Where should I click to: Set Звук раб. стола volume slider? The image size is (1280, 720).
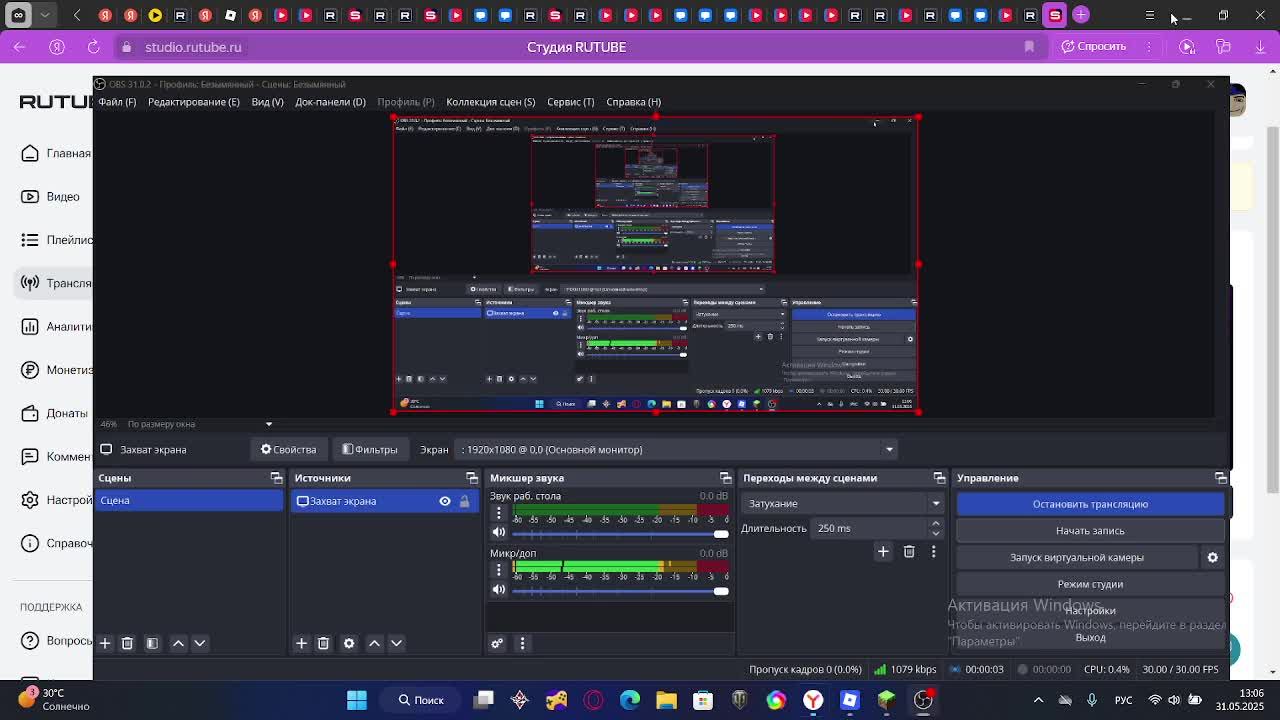620,533
